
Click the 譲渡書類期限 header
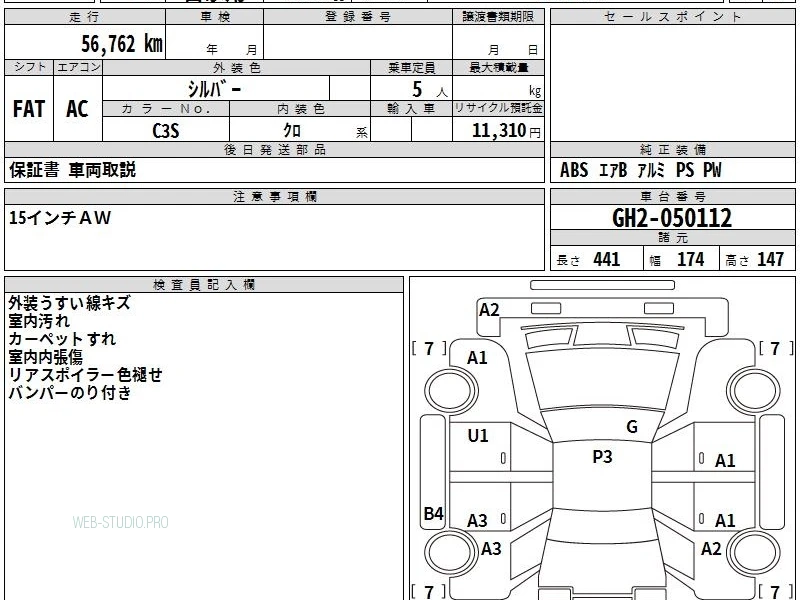(x=498, y=17)
